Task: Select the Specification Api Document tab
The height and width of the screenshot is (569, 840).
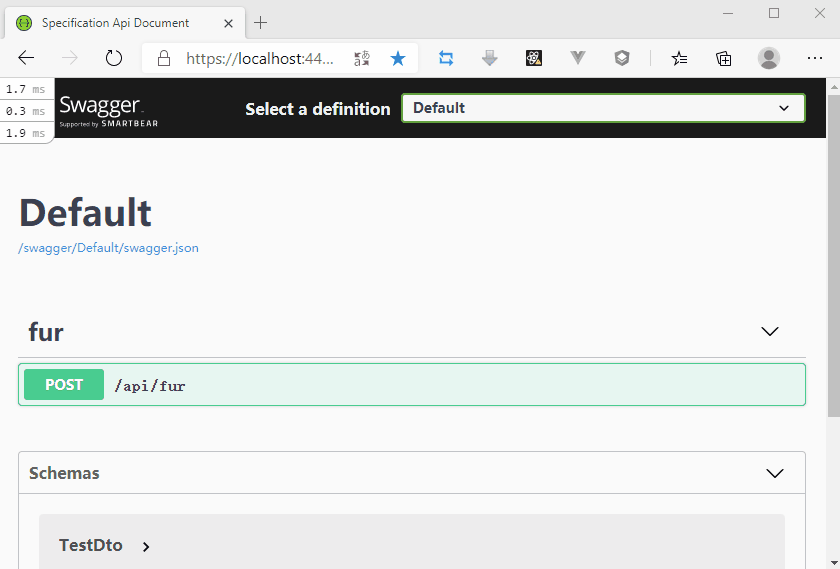Action: point(115,22)
